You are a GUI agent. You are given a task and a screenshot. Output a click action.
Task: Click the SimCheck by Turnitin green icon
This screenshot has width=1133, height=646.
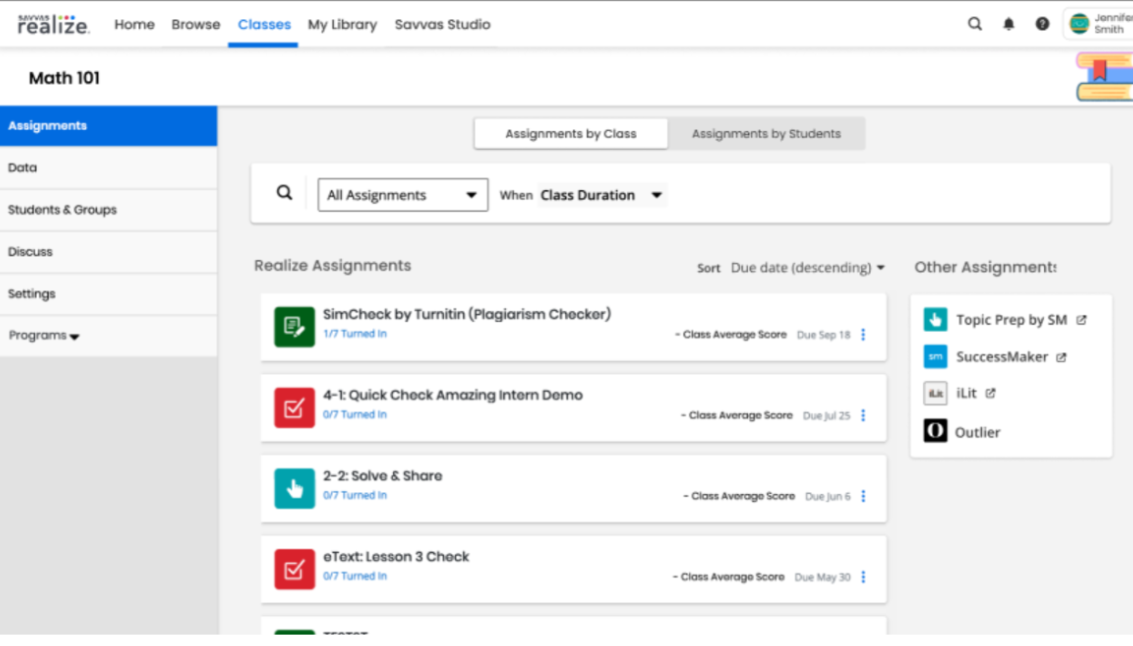294,327
